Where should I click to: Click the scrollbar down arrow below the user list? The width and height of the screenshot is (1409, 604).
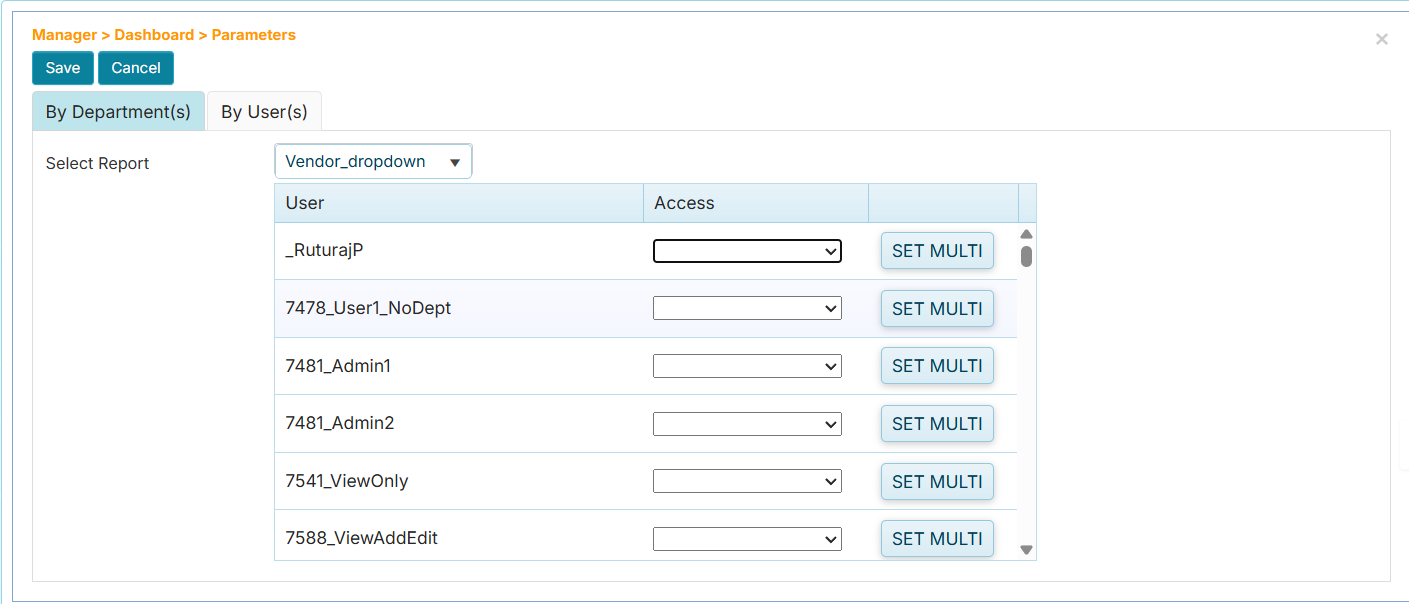click(x=1026, y=549)
